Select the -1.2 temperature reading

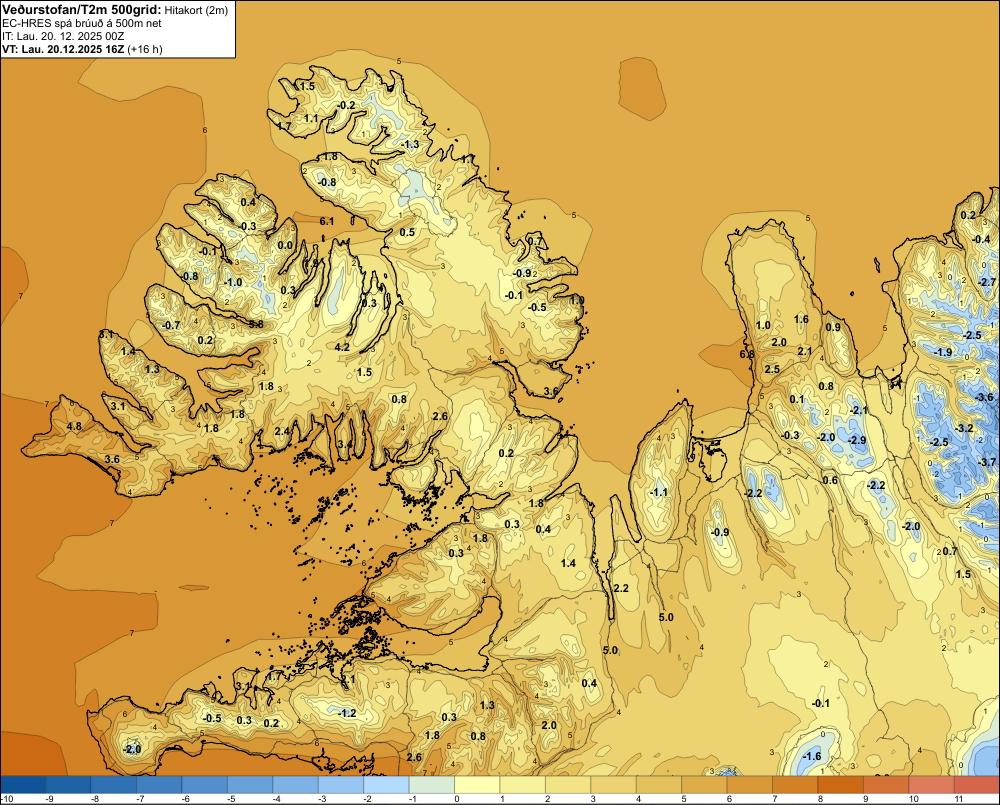(x=348, y=713)
